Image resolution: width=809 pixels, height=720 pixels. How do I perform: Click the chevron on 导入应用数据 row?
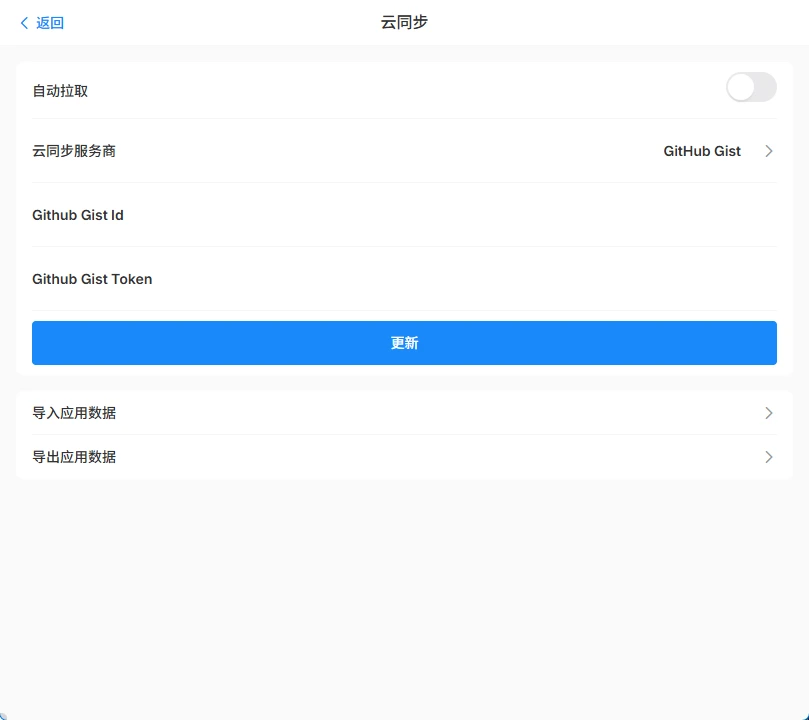click(768, 413)
